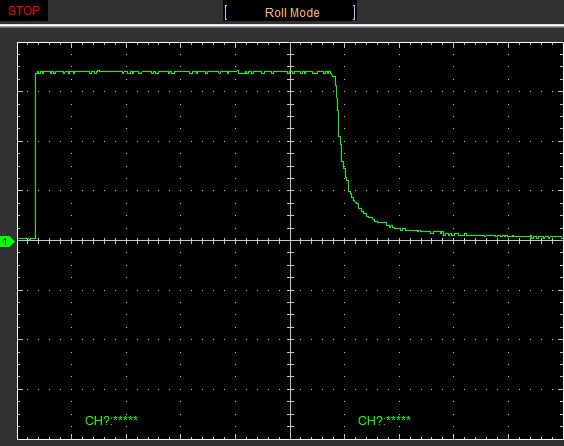The image size is (564, 446).
Task: Click the graticule center crosshair intersection
Action: click(x=291, y=240)
